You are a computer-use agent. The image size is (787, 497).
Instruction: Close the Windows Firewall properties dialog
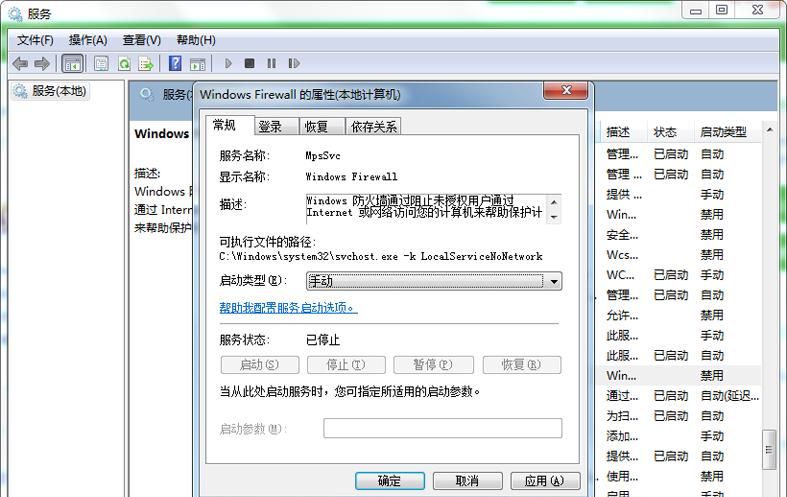click(566, 90)
